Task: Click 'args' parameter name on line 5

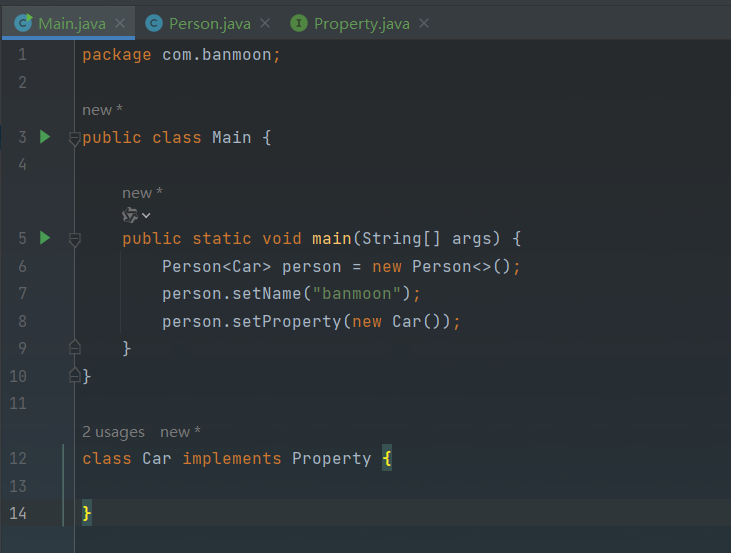Action: pos(471,240)
